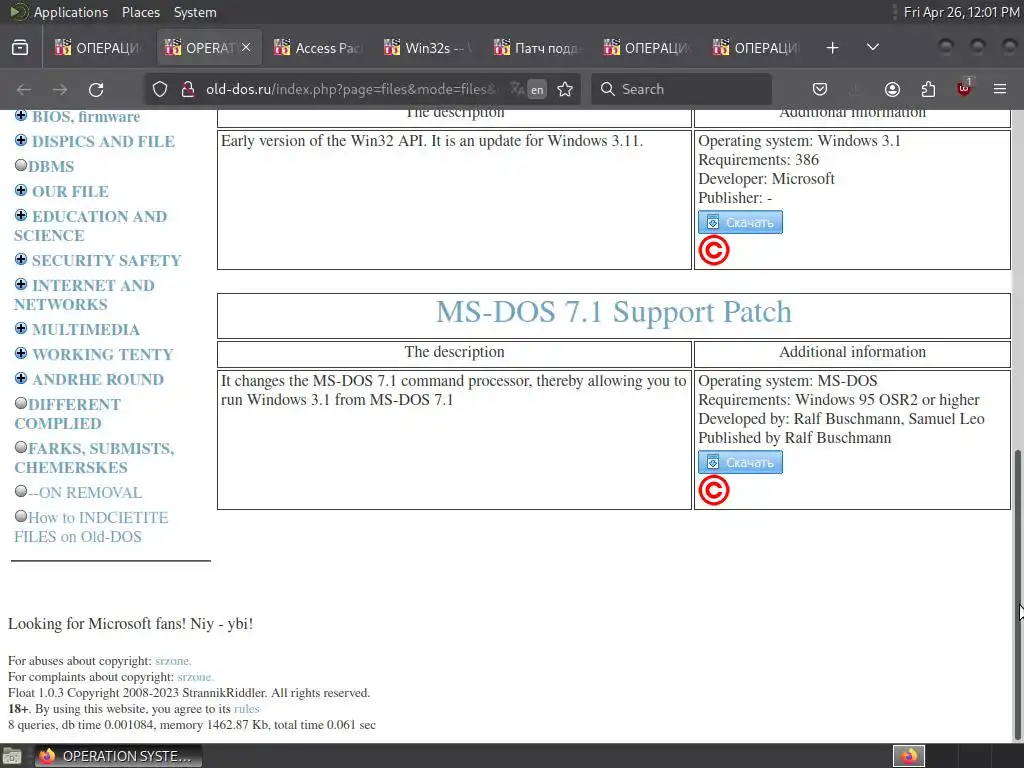
Task: Expand the OUR FILE category
Action: pyautogui.click(x=21, y=190)
